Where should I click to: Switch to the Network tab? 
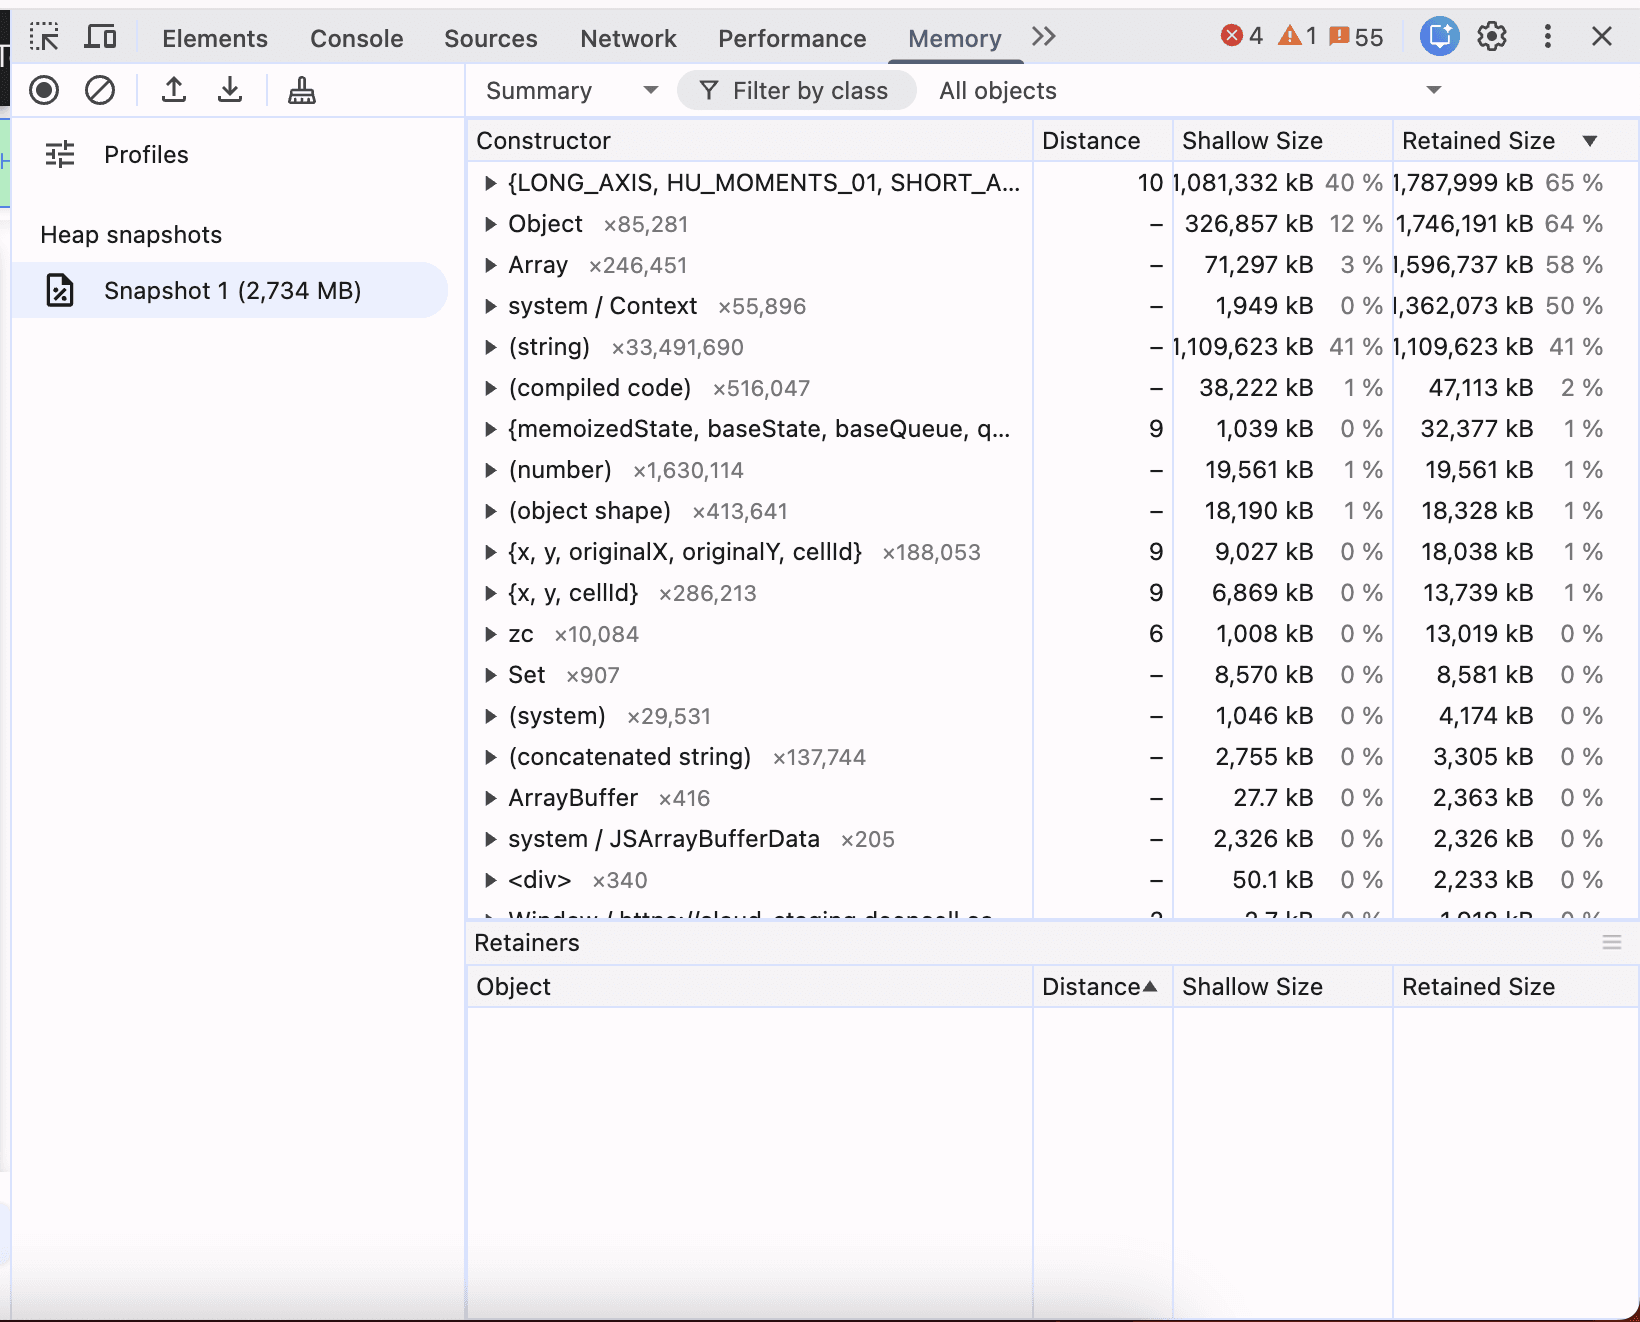coord(627,38)
